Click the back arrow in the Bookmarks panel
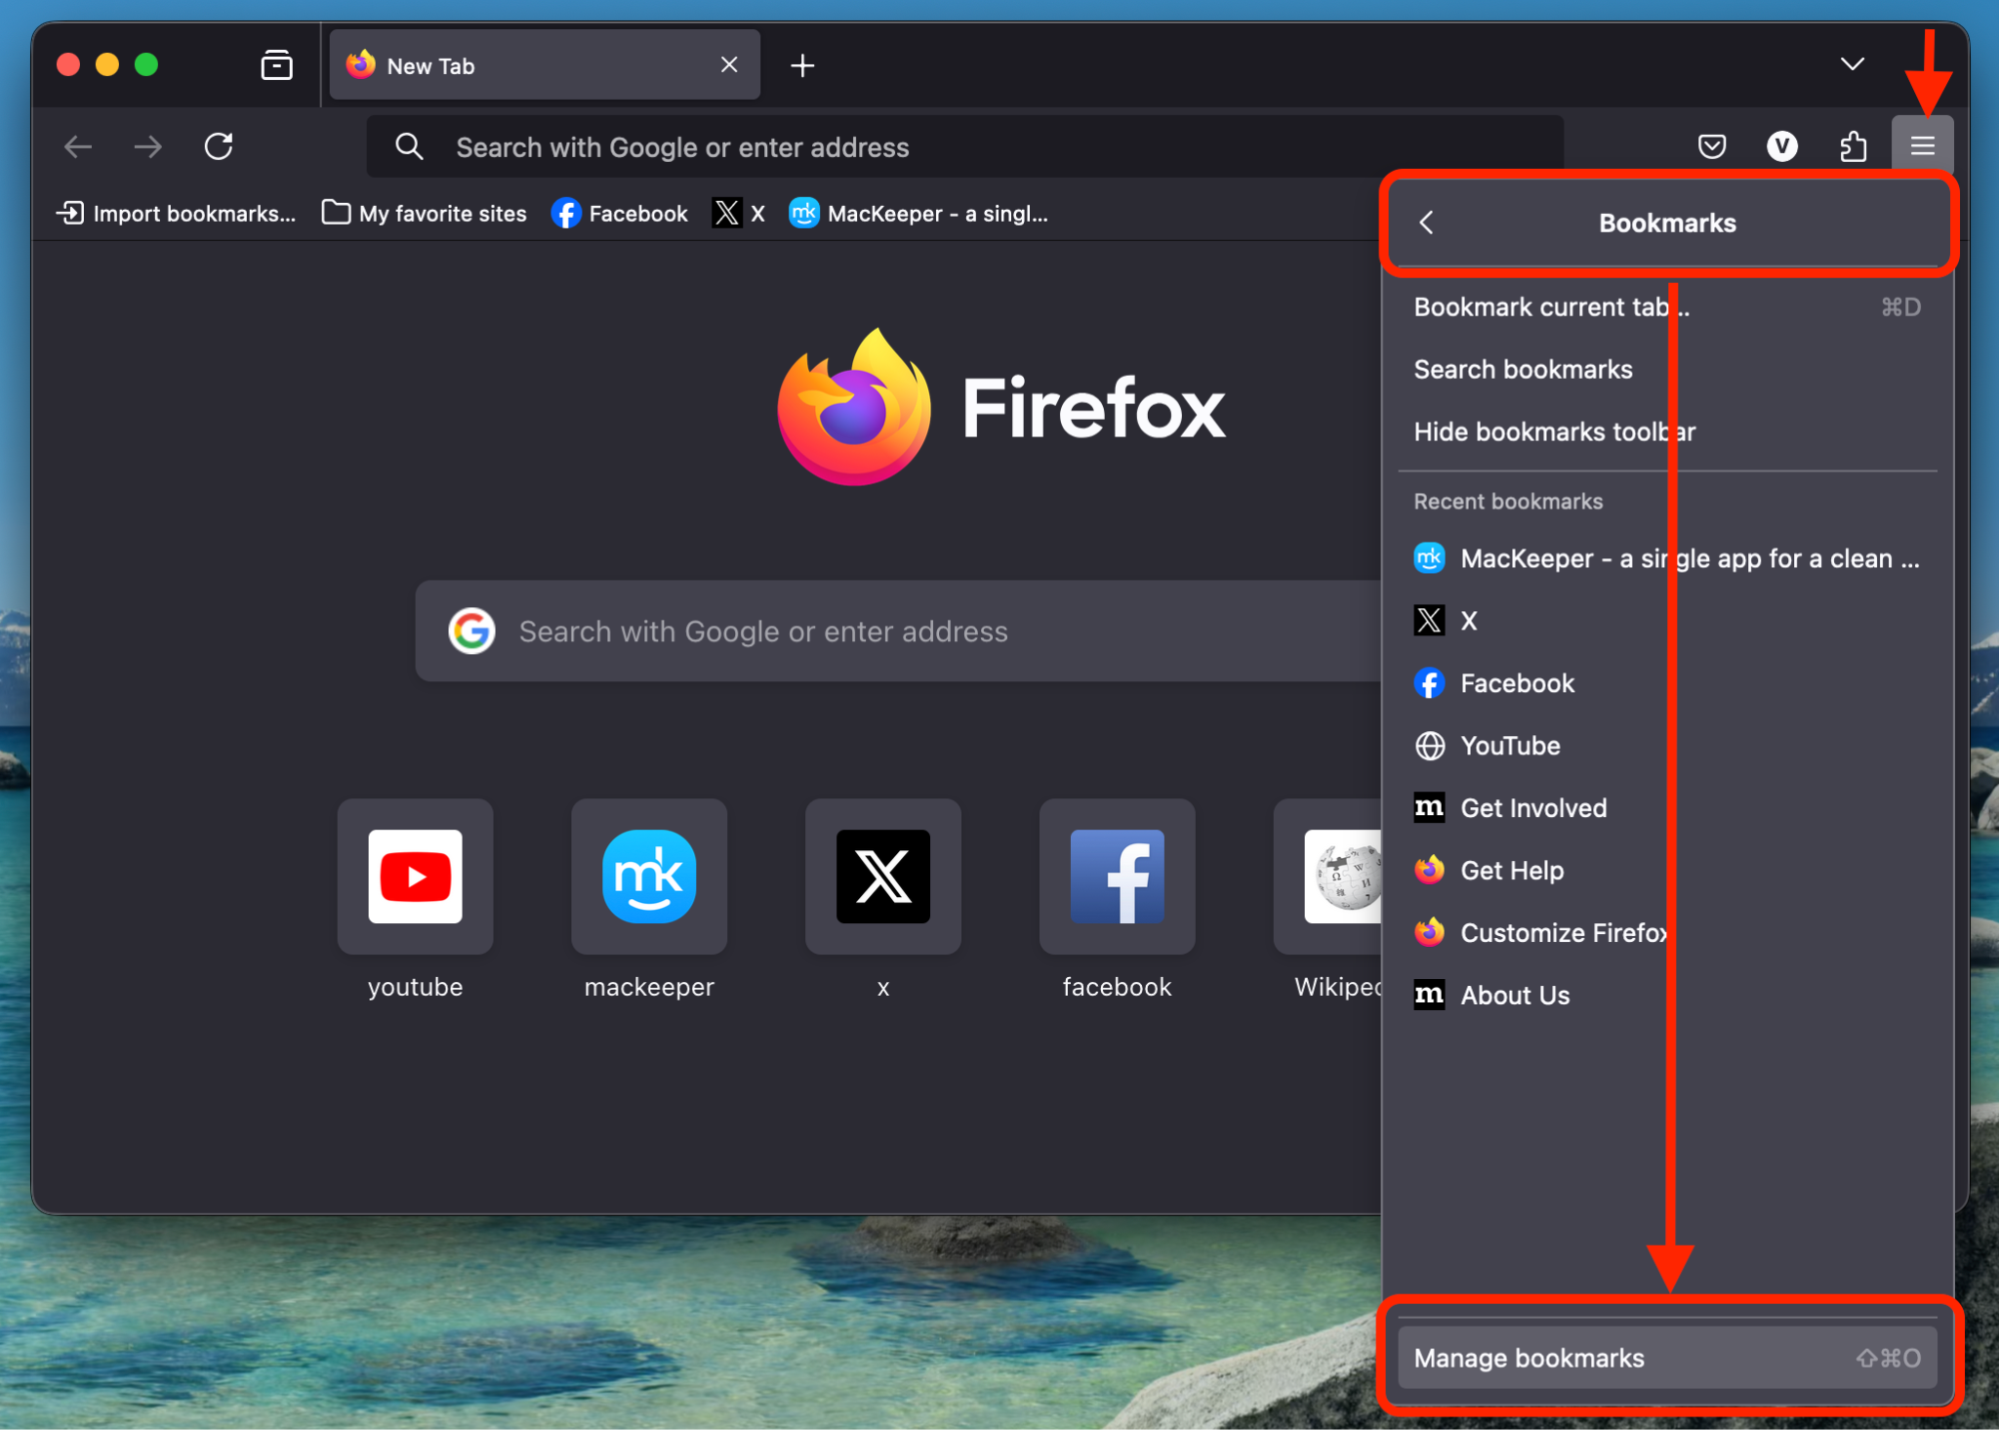 tap(1426, 223)
